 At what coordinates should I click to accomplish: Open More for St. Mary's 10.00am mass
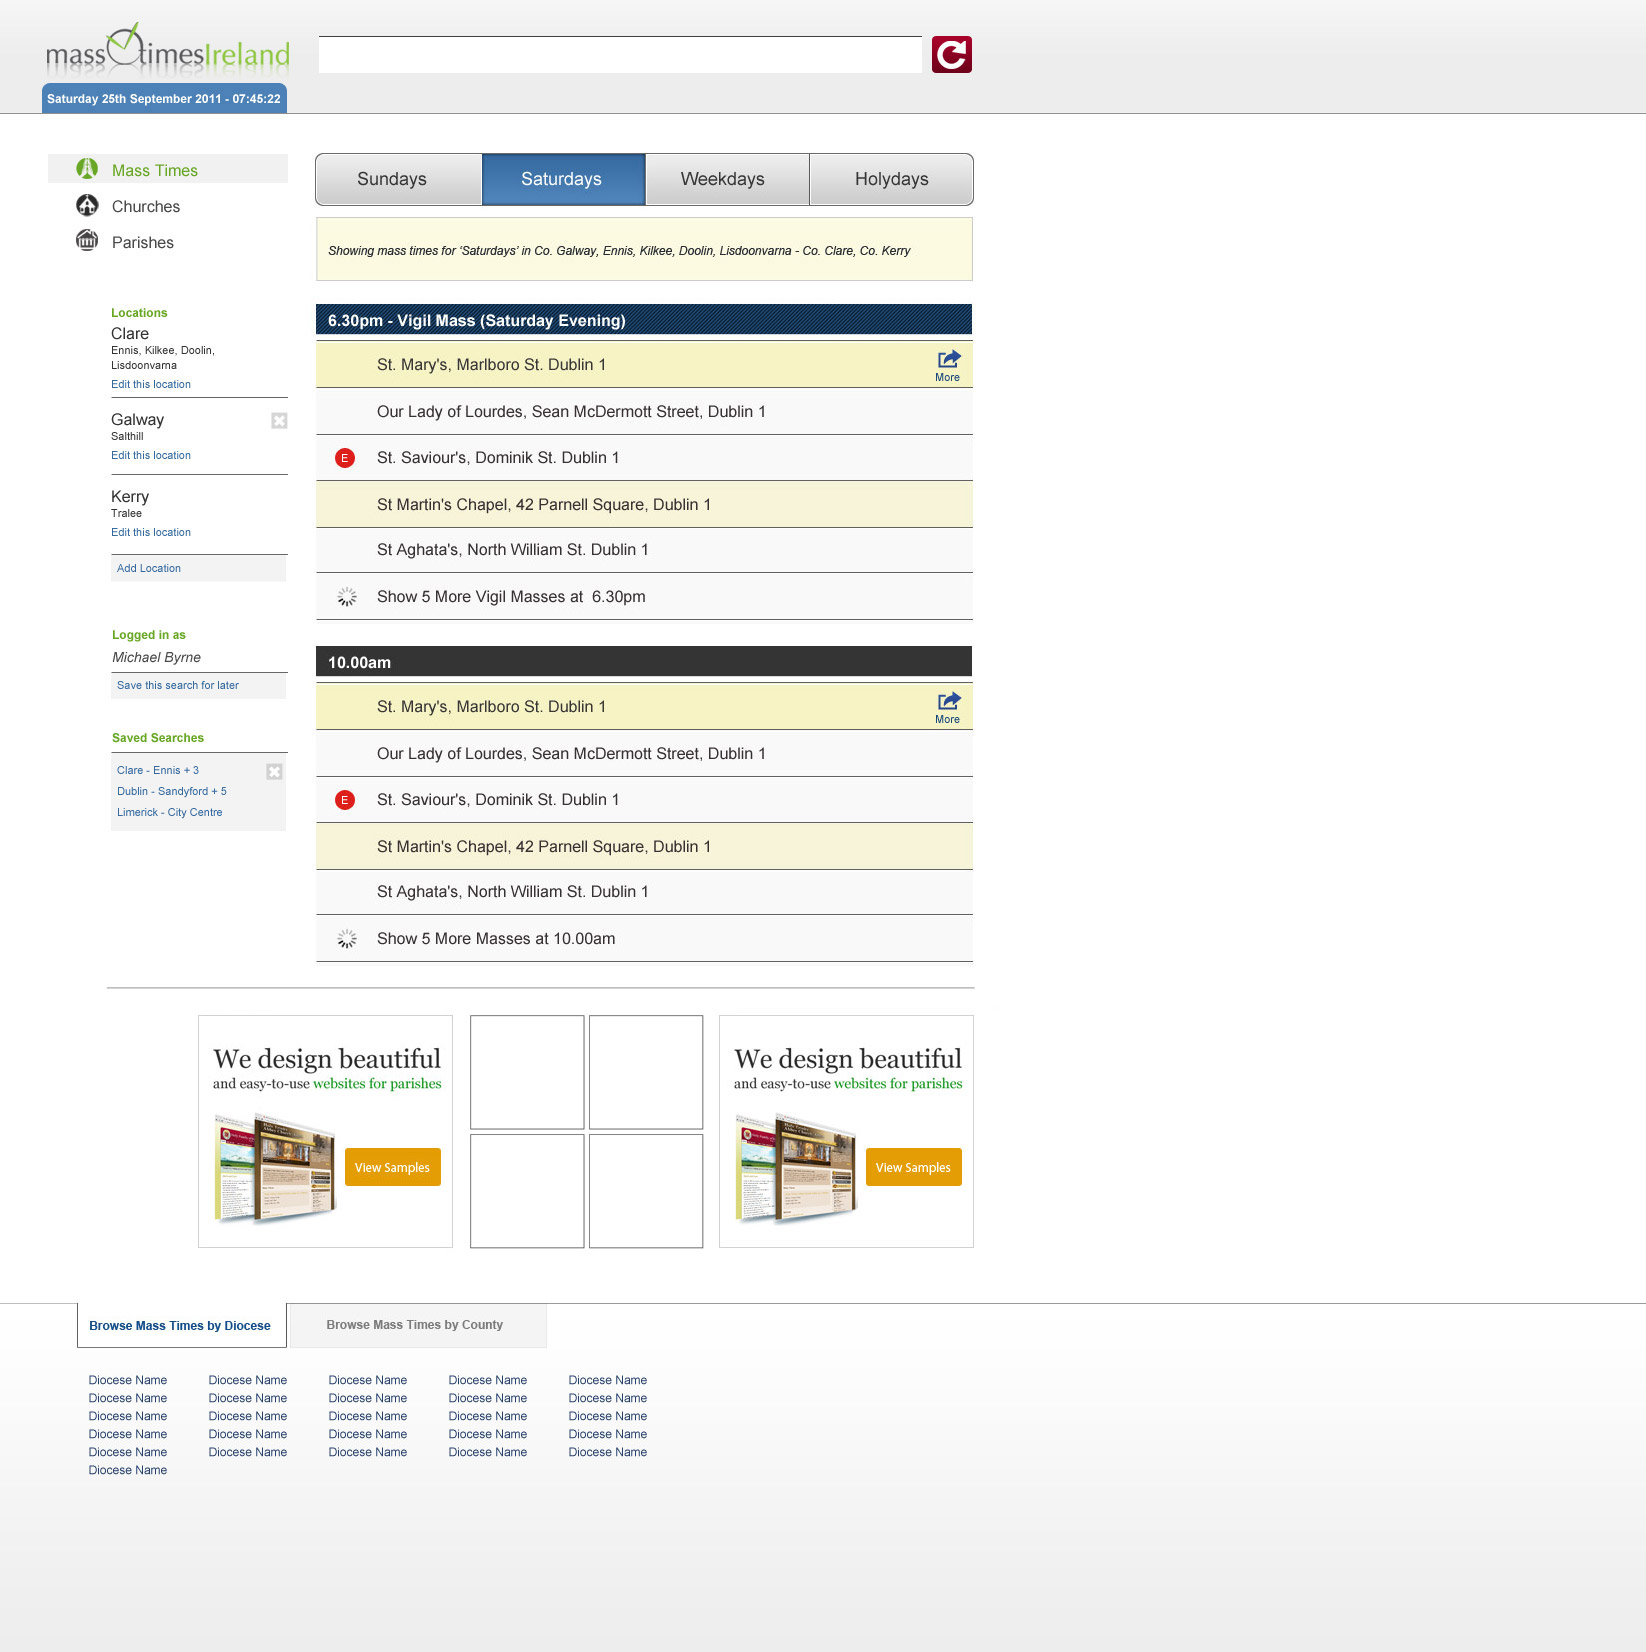pos(947,707)
